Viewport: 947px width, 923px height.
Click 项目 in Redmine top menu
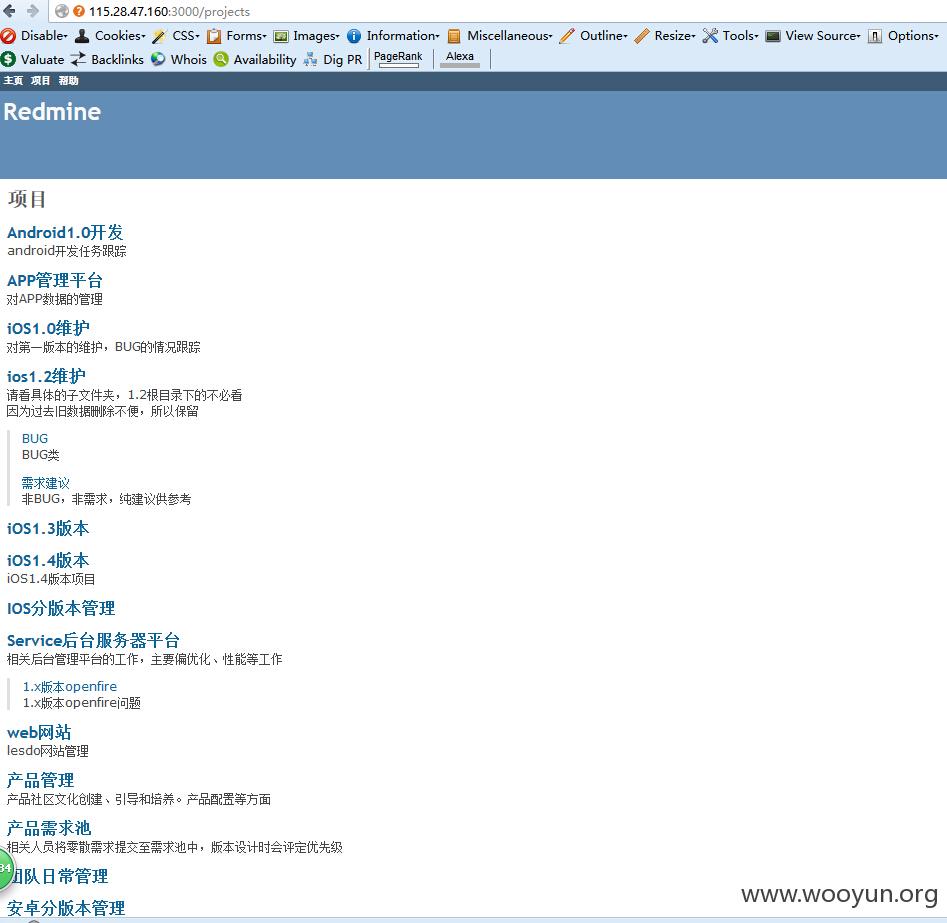40,80
